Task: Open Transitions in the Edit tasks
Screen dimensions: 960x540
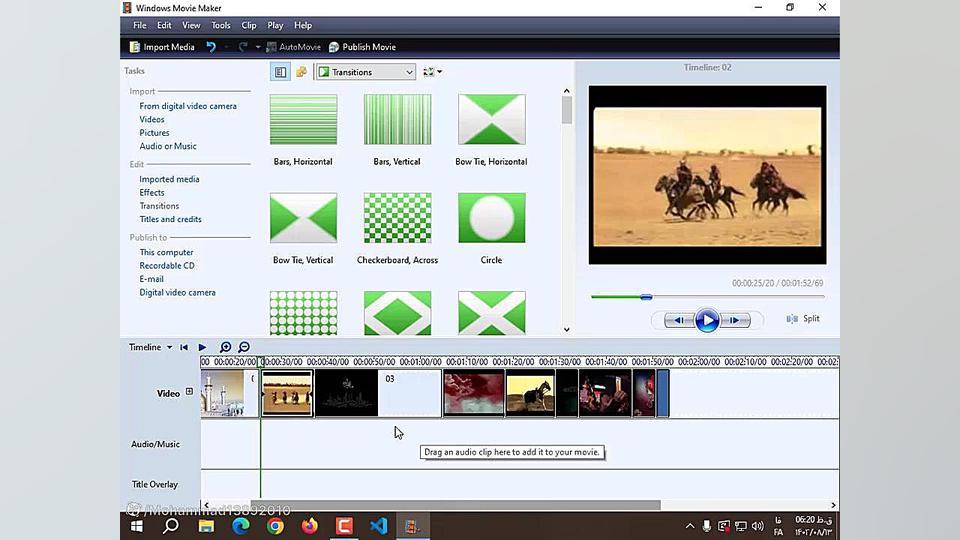Action: [x=159, y=206]
